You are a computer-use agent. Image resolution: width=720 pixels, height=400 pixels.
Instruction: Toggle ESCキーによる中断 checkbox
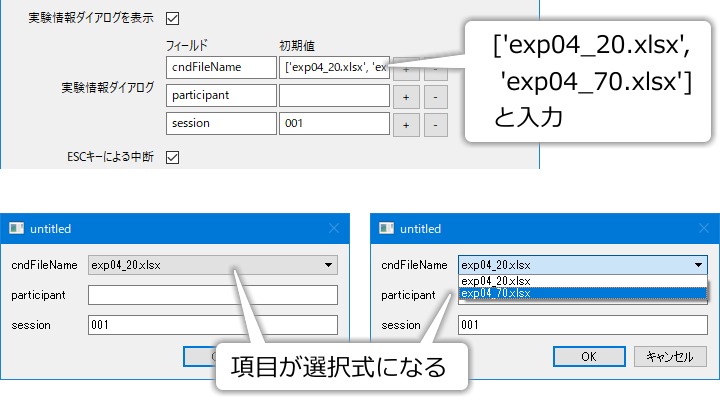[x=173, y=157]
